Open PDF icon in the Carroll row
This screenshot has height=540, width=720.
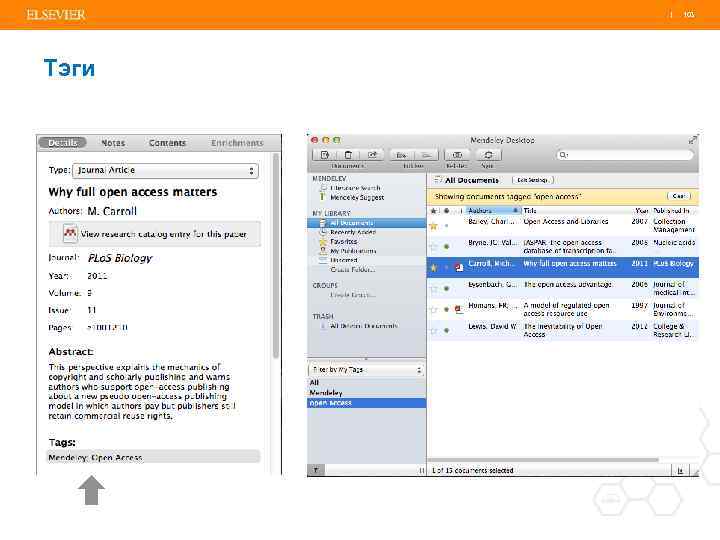pos(459,267)
